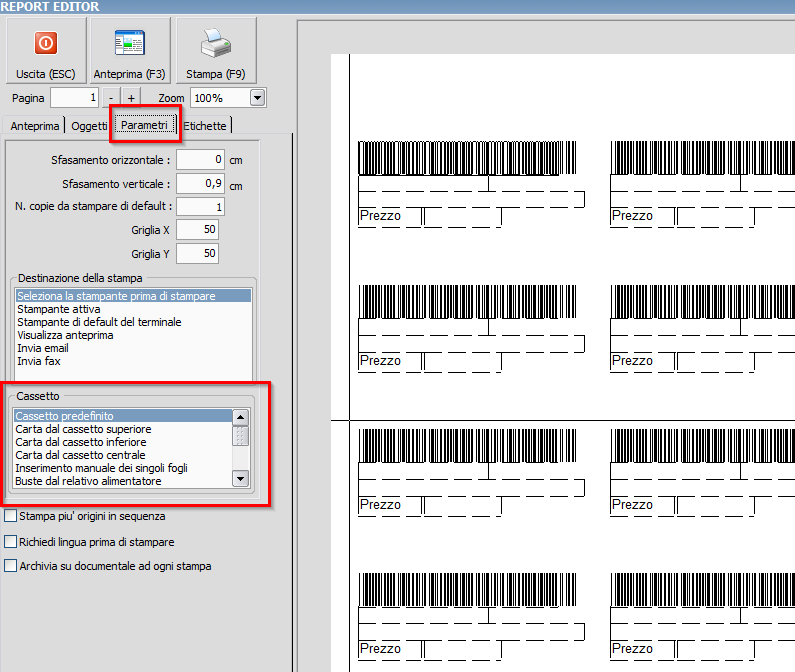Viewport: 795px width, 672px height.
Task: Click the Griglia X value field
Action: click(197, 230)
